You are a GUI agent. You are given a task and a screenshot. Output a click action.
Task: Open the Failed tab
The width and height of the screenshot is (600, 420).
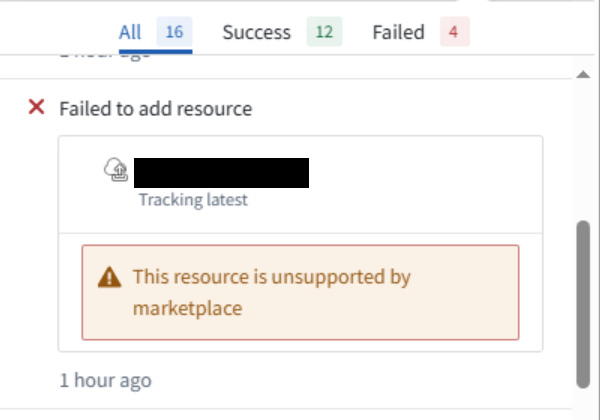[x=421, y=32]
